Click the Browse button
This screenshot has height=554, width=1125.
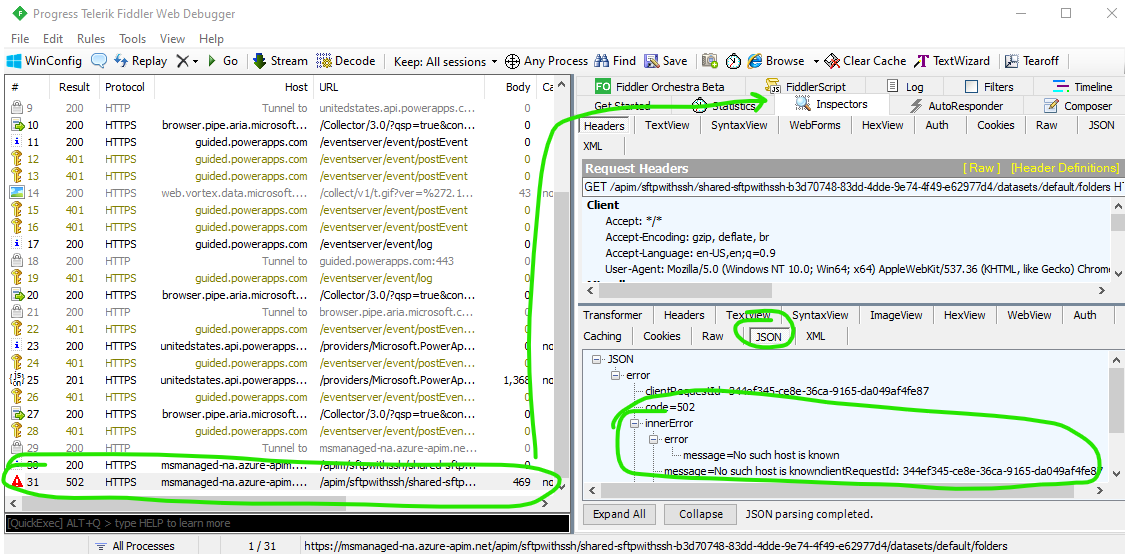[x=776, y=61]
